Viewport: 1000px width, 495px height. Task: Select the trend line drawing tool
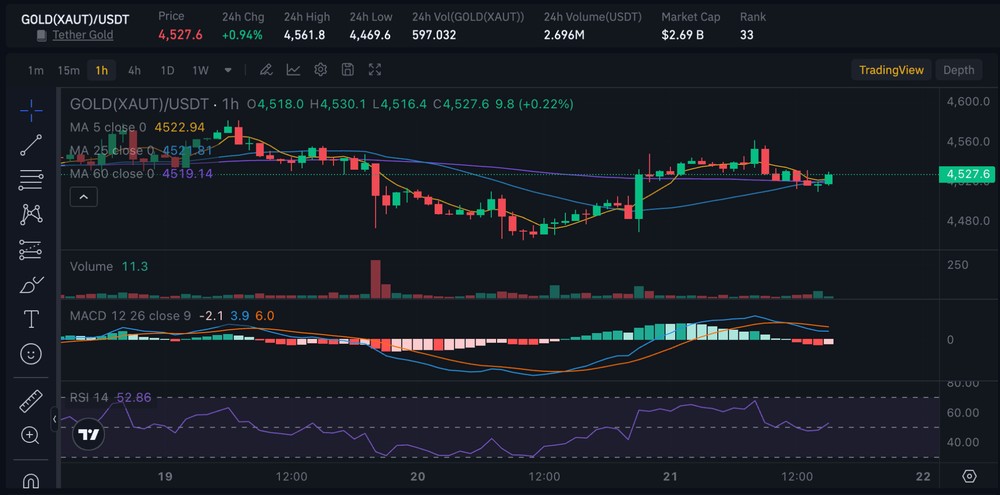click(31, 145)
